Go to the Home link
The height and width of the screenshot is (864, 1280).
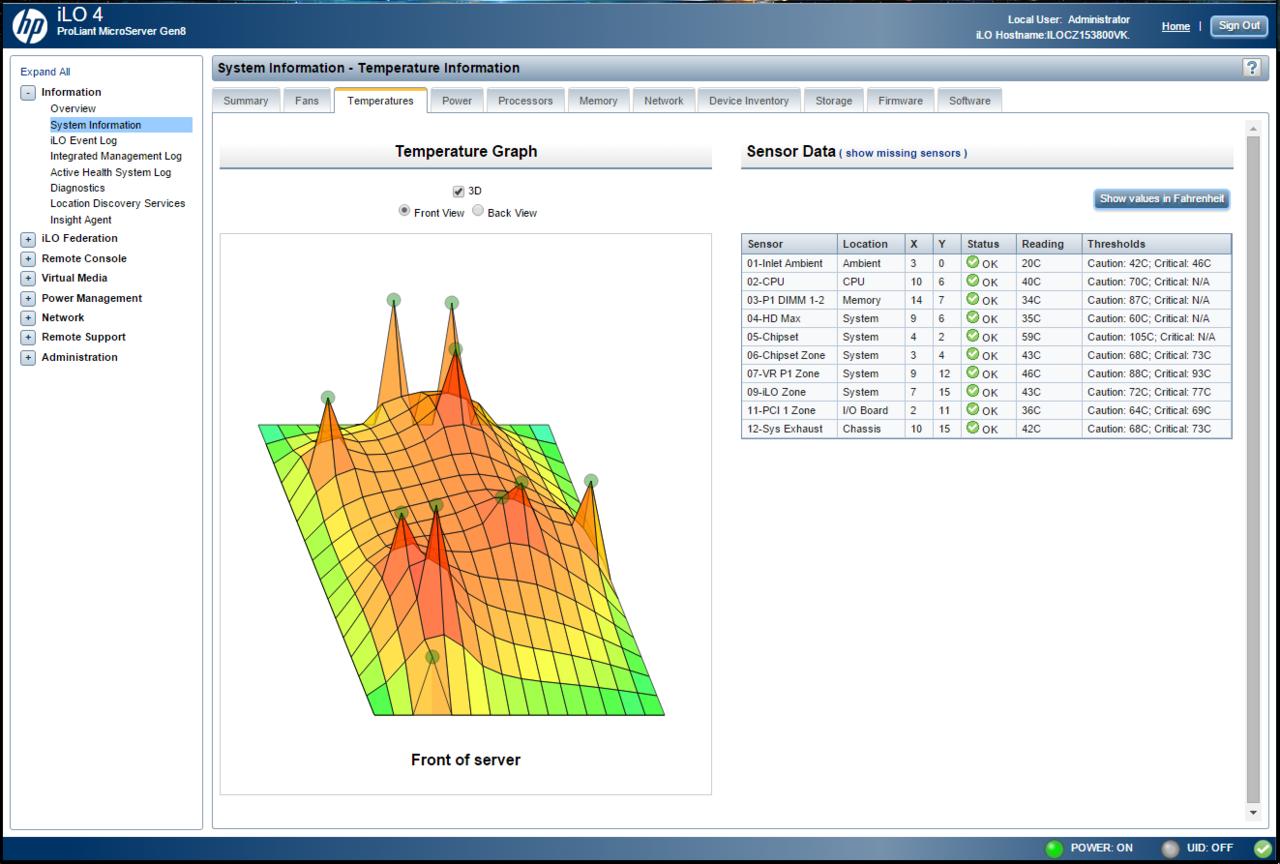coord(1176,26)
